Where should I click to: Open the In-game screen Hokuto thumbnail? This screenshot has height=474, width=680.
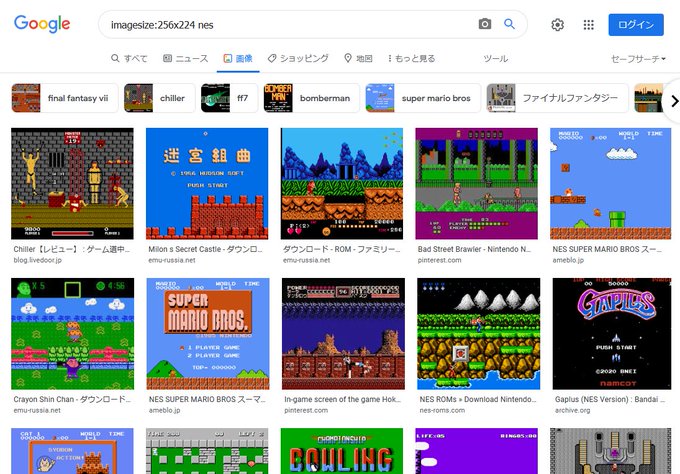pos(343,333)
